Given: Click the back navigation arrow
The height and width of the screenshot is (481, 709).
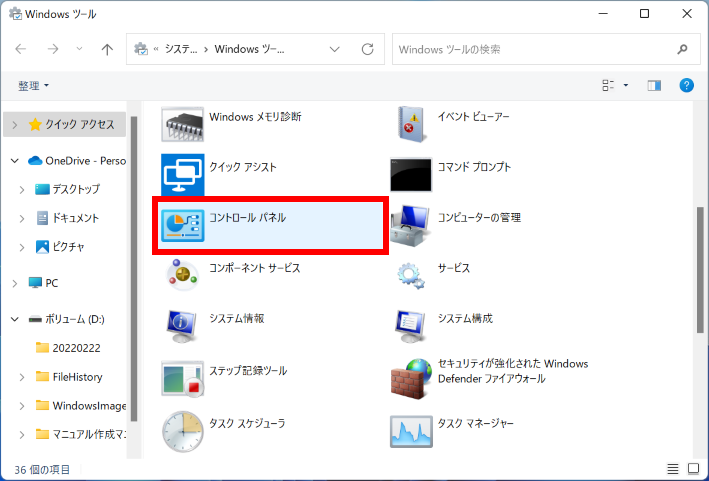Looking at the screenshot, I should 21,49.
